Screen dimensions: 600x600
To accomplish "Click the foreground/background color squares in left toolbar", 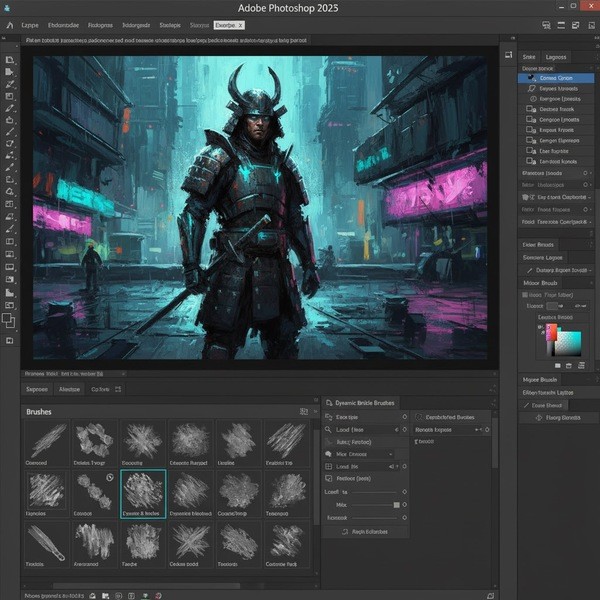I will [x=8, y=320].
